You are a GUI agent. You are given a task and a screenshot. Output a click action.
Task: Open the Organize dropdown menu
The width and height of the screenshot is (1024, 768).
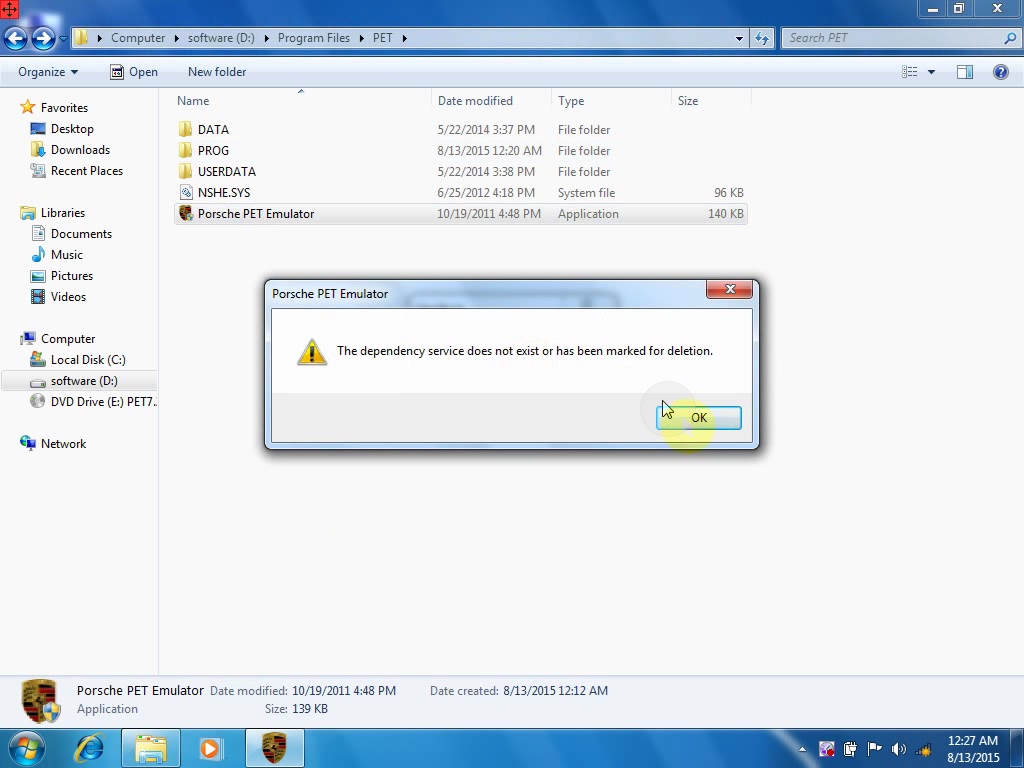tap(47, 72)
